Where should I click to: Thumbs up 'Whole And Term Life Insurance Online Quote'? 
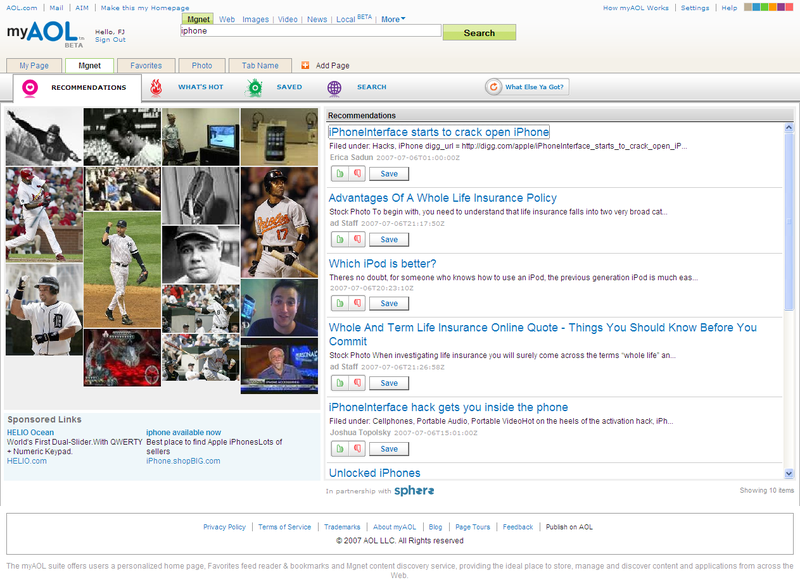click(340, 383)
